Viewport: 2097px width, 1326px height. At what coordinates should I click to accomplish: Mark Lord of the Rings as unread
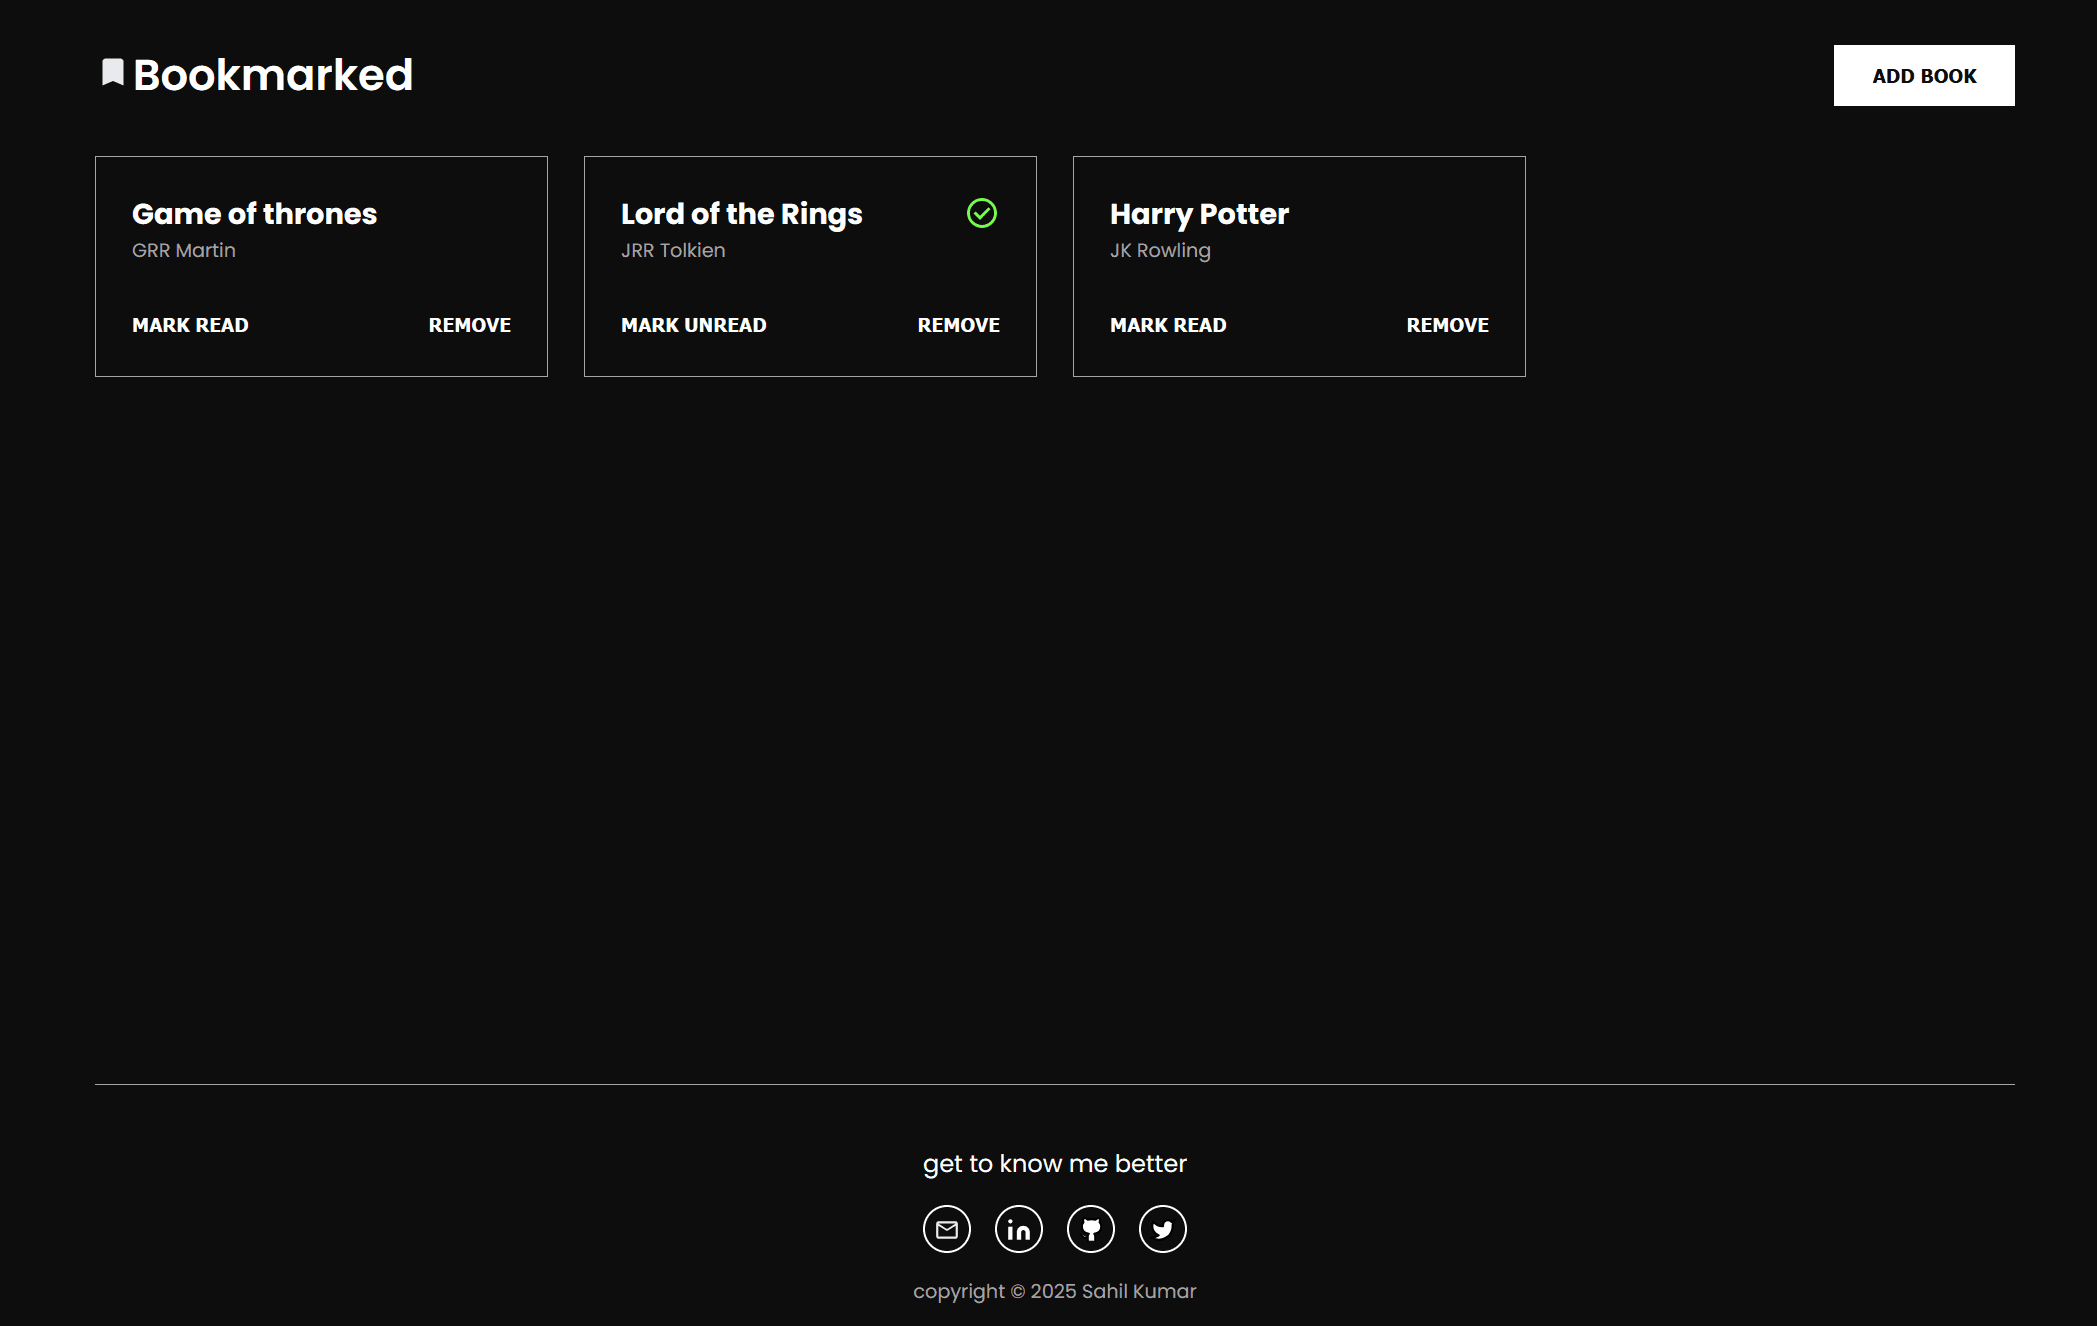(x=693, y=325)
